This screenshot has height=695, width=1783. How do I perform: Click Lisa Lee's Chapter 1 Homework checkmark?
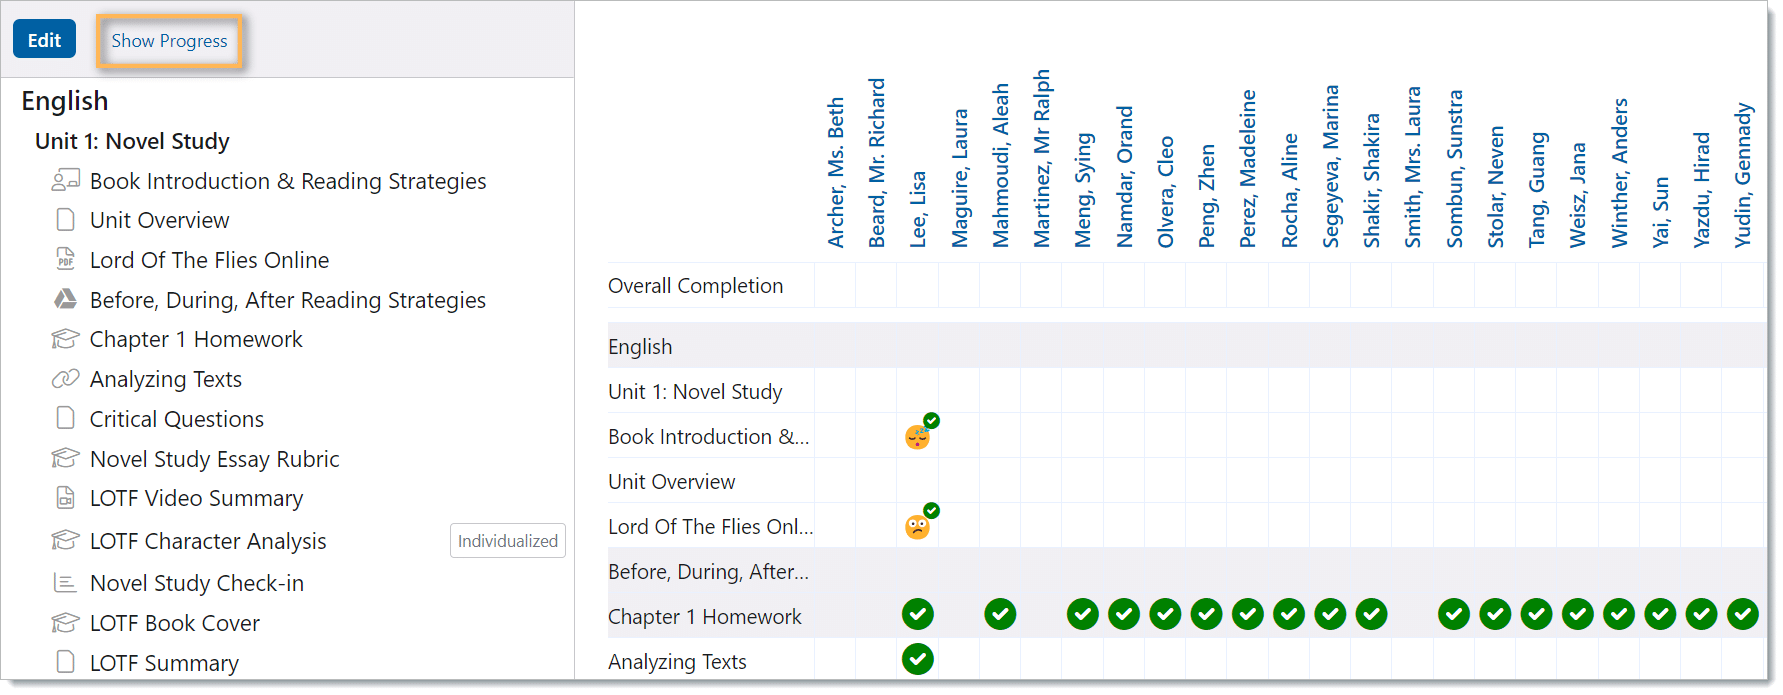918,614
